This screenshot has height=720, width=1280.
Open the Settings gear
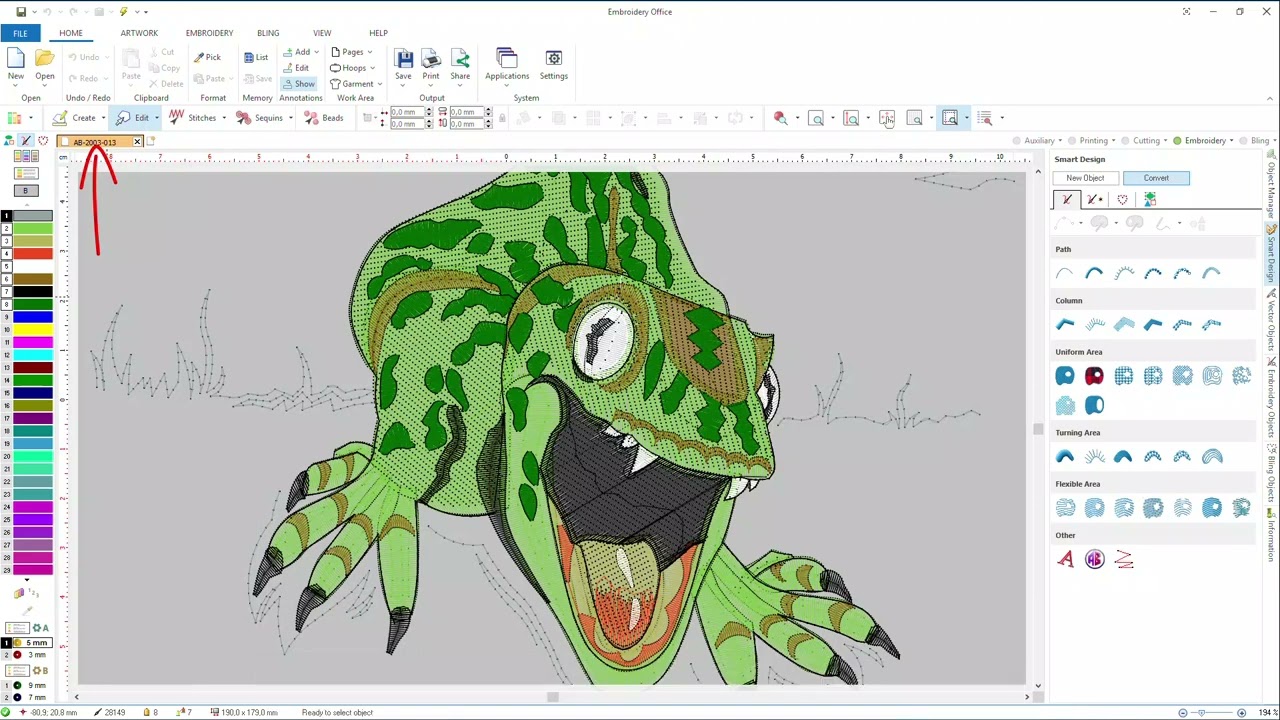coord(554,59)
